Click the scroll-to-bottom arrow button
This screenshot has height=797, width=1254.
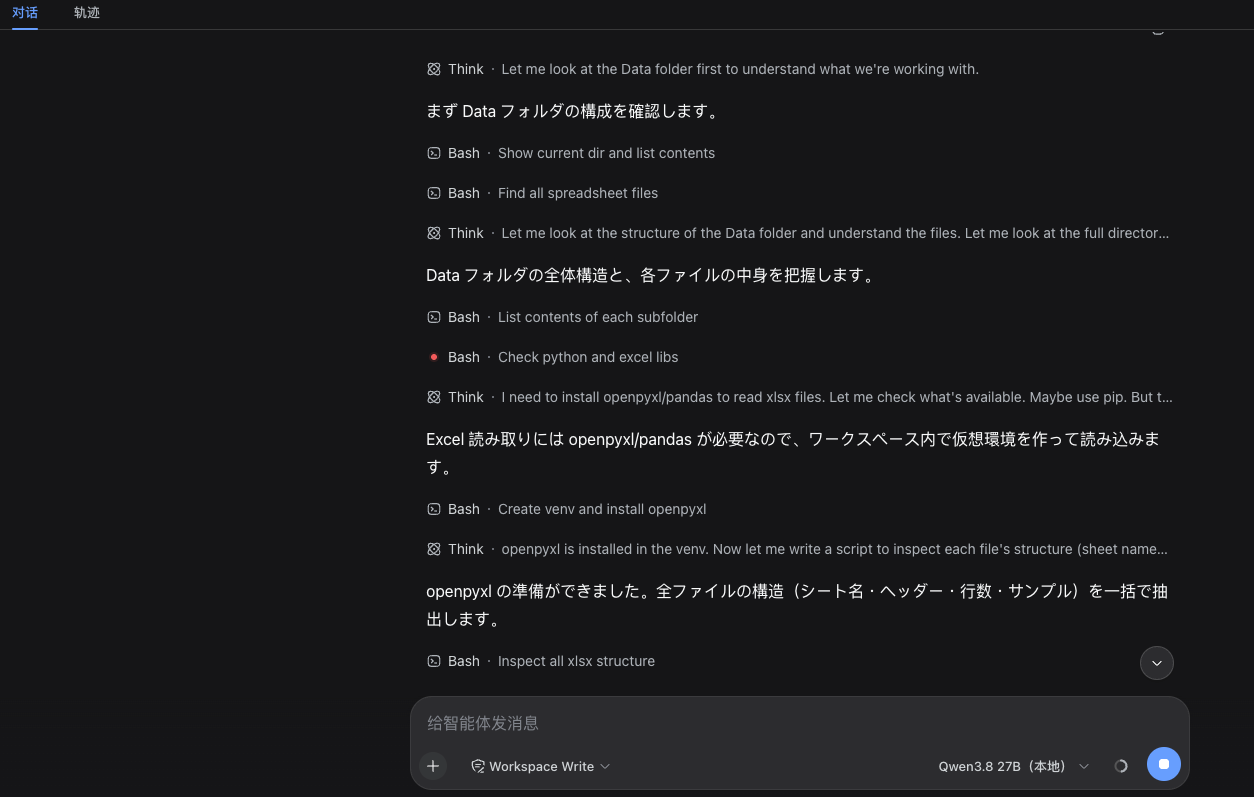[1157, 663]
